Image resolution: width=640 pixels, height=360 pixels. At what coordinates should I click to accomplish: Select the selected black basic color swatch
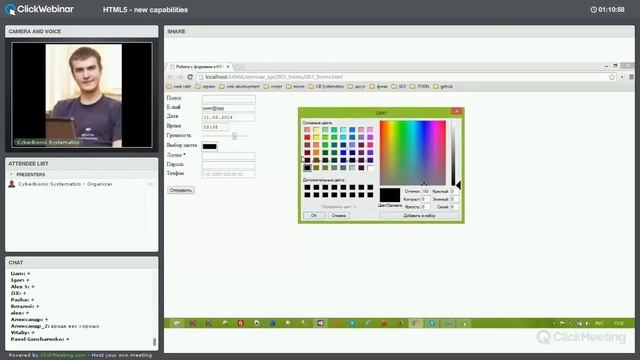click(307, 168)
